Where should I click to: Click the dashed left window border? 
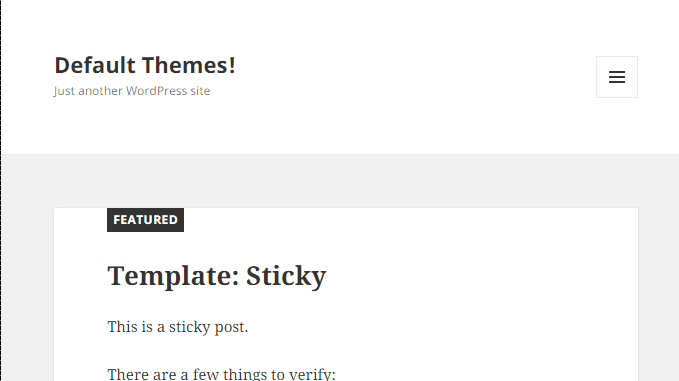click(x=1, y=190)
